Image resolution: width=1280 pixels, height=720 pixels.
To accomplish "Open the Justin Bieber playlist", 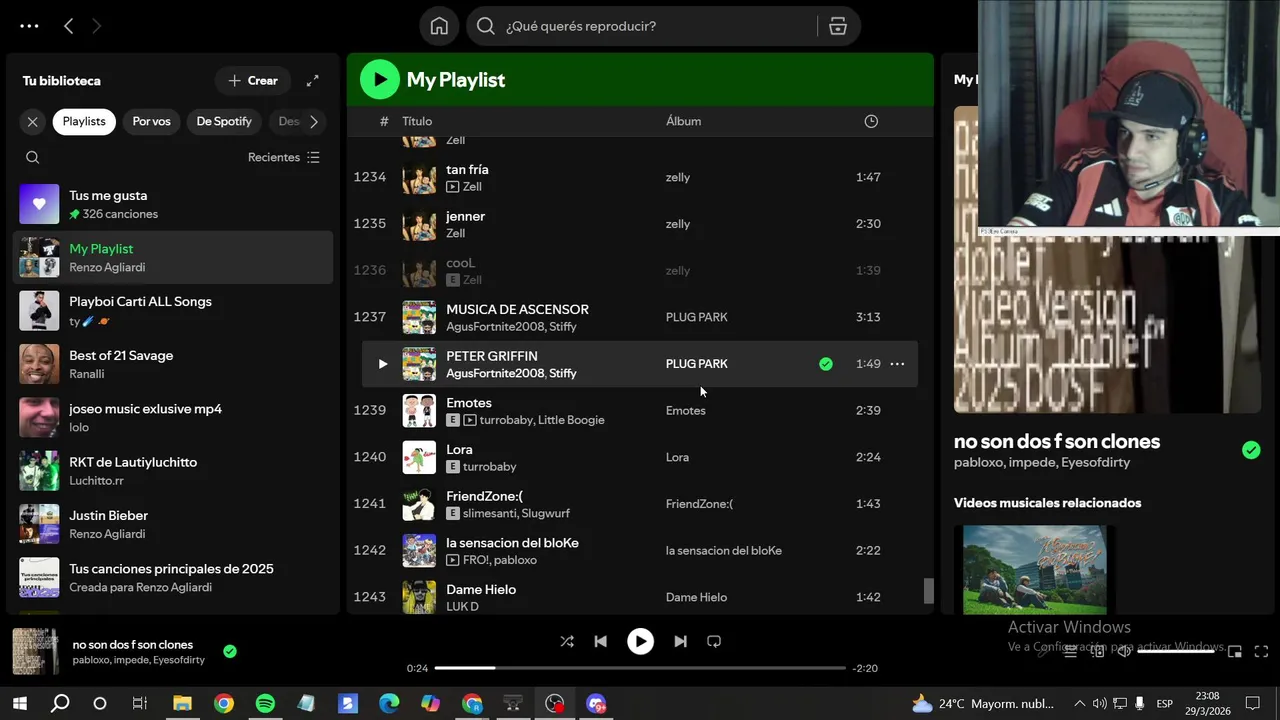I will [173, 524].
